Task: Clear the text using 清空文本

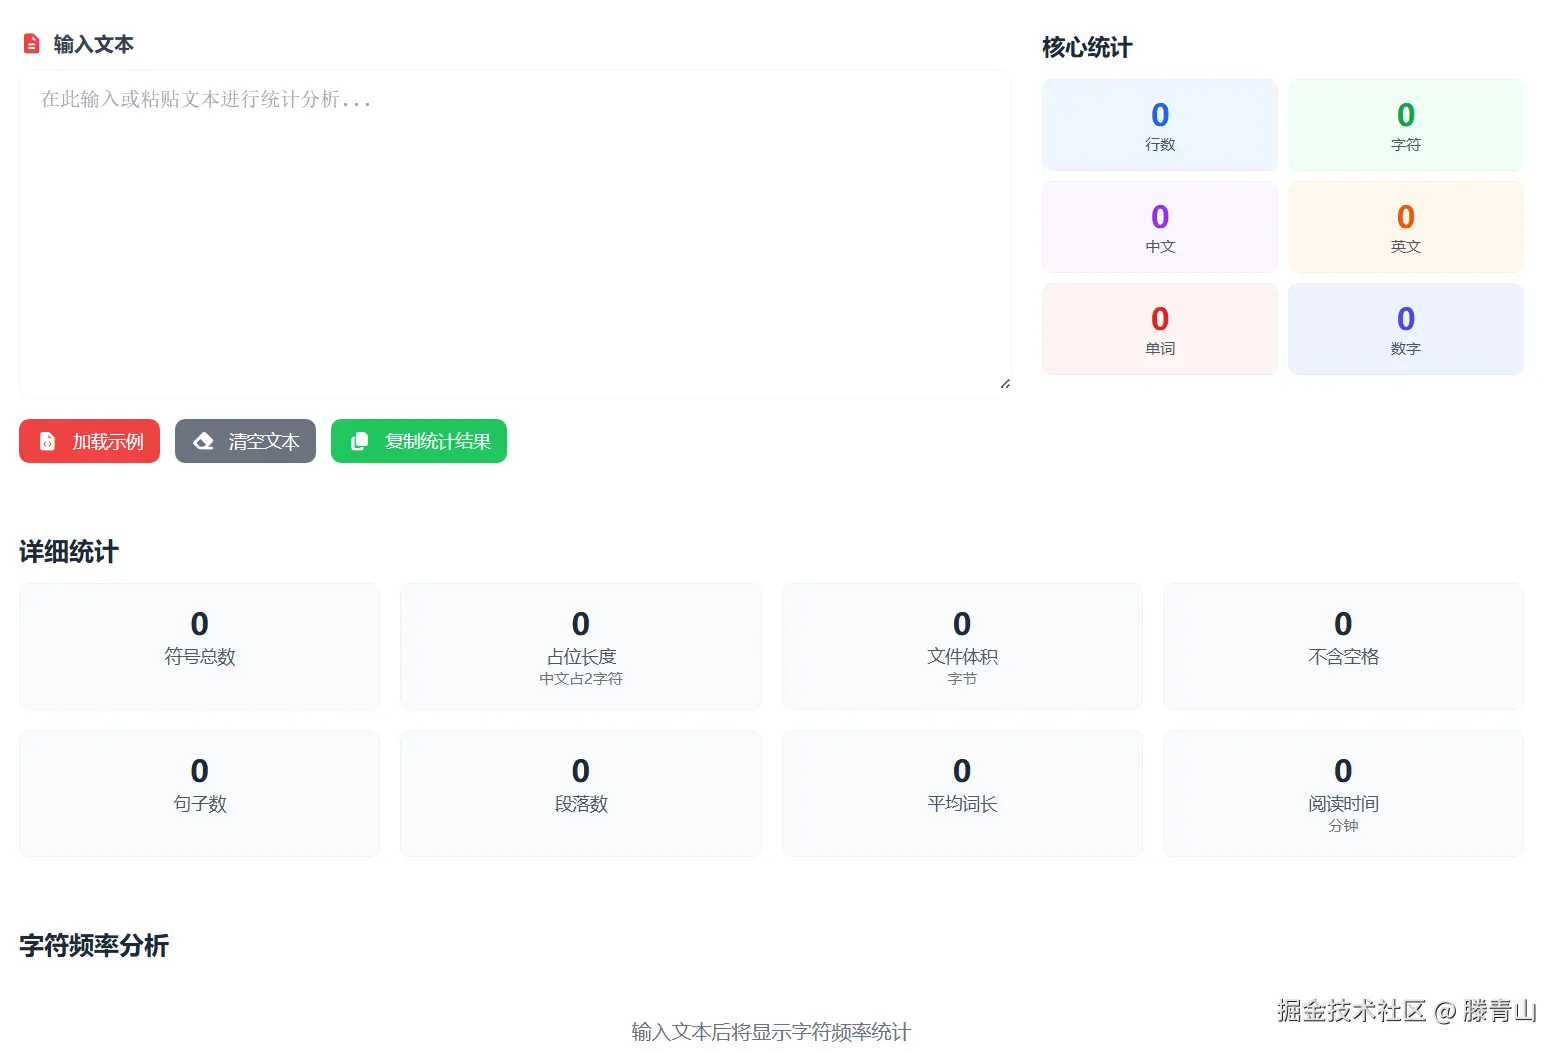Action: (x=245, y=441)
